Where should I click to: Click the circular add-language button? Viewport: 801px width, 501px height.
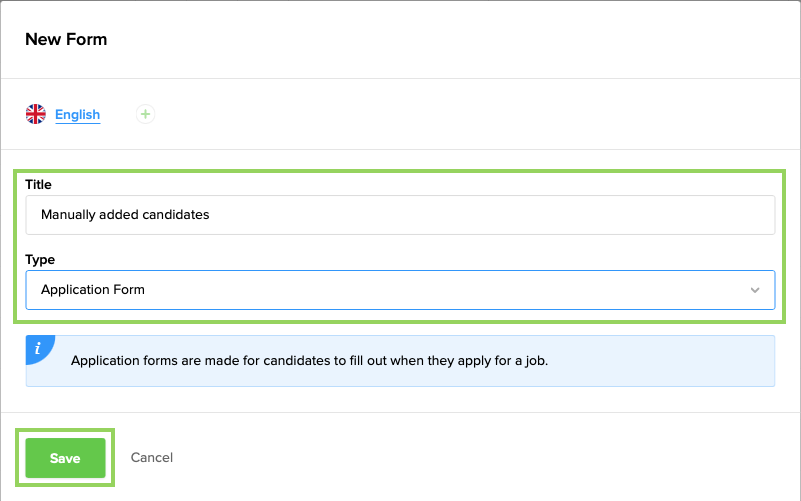pos(145,114)
